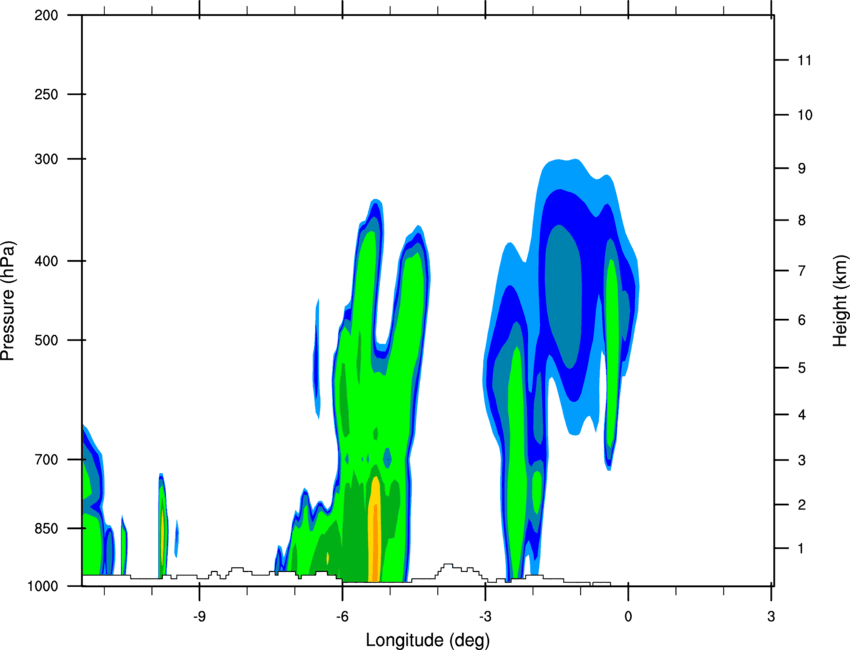Pick the 5 km height label
This screenshot has width=850, height=650.
802,368
